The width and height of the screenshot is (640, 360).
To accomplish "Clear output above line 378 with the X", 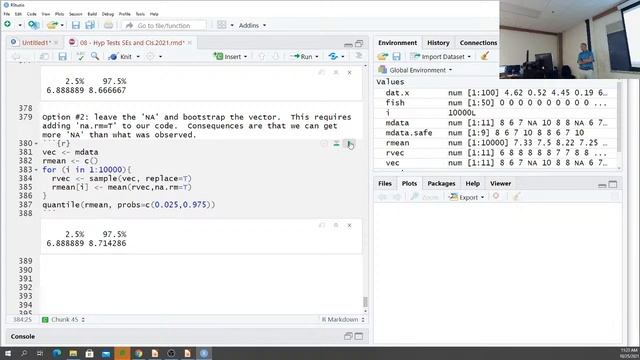I will tap(349, 72).
